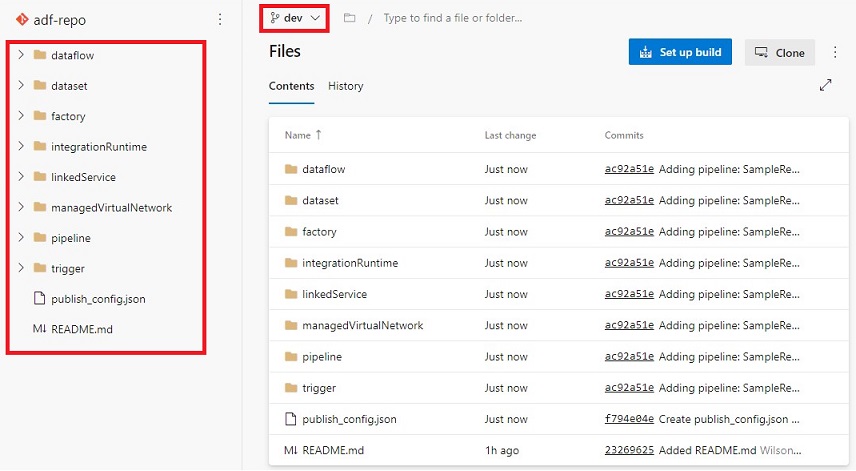Select pipeline folder in the sidebar tree
Viewport: 856px width, 471px height.
click(71, 239)
